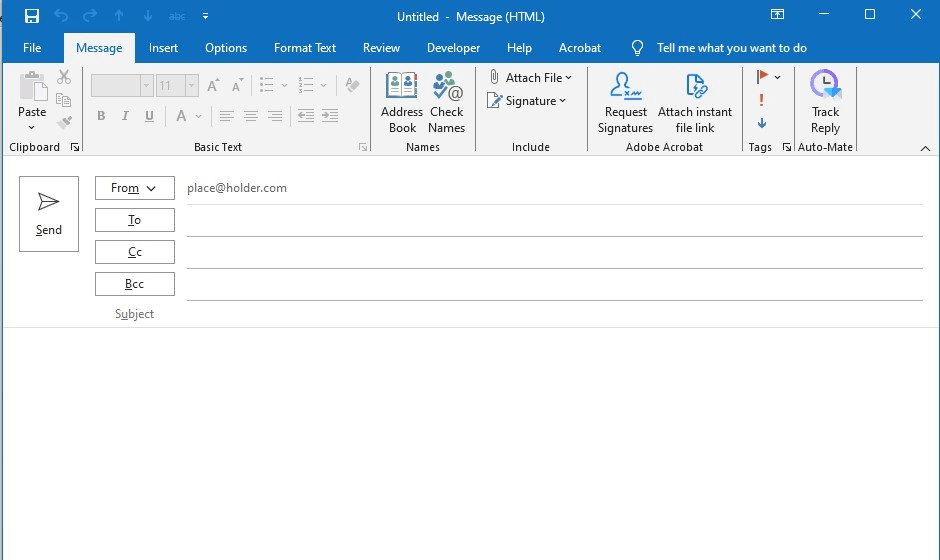
Task: Open the Review tab
Action: click(381, 48)
